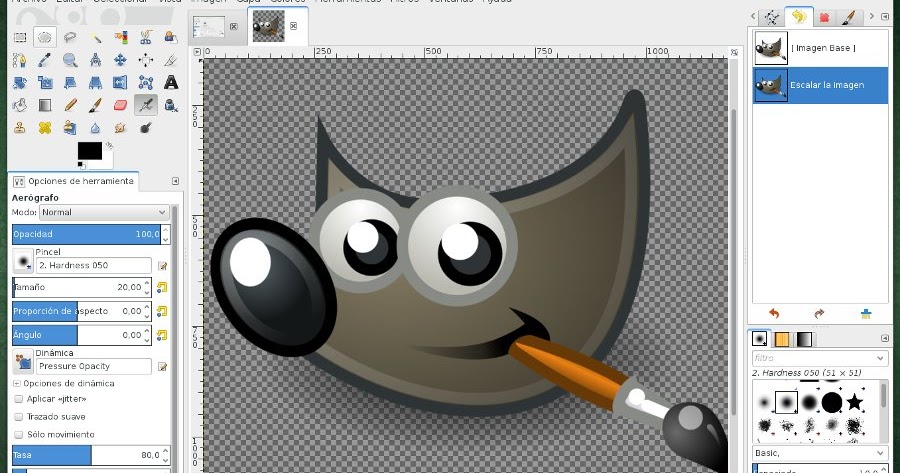This screenshot has height=473, width=900.
Task: Open the undo history dock configuration menu
Action: pyautogui.click(x=885, y=17)
